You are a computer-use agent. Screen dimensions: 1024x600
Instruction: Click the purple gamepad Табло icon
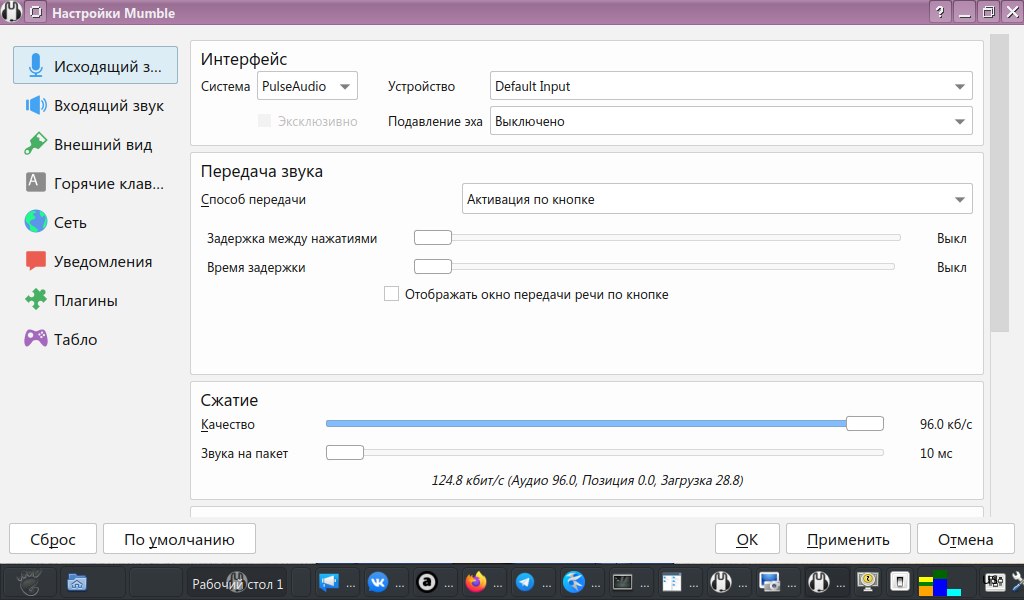36,338
